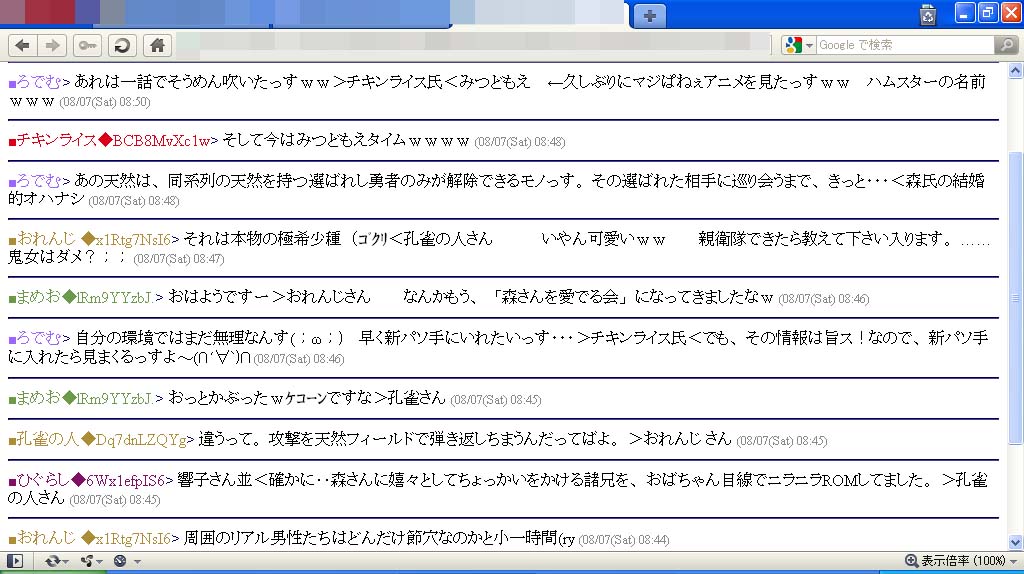1024x574 pixels.
Task: Click the name チキンライス◆BCB8MvXc1w
Action: pyautogui.click(x=113, y=140)
